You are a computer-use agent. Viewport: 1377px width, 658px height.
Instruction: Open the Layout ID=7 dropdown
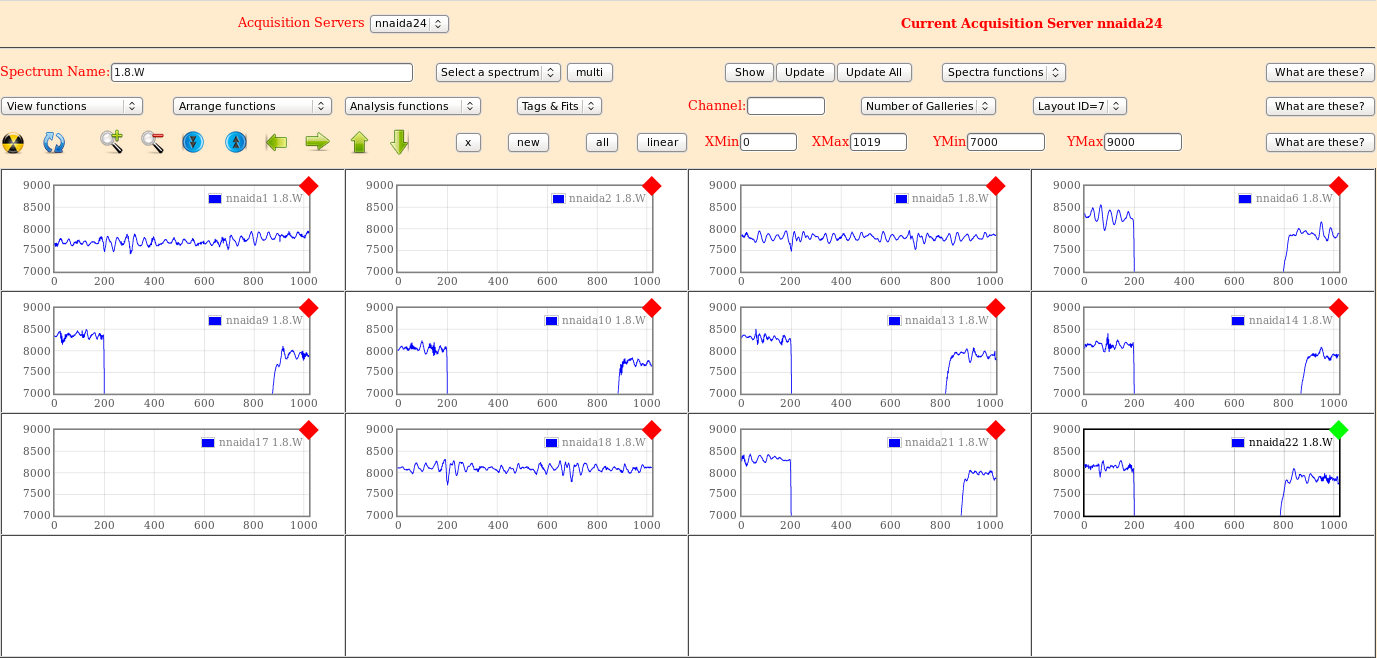(x=1080, y=106)
